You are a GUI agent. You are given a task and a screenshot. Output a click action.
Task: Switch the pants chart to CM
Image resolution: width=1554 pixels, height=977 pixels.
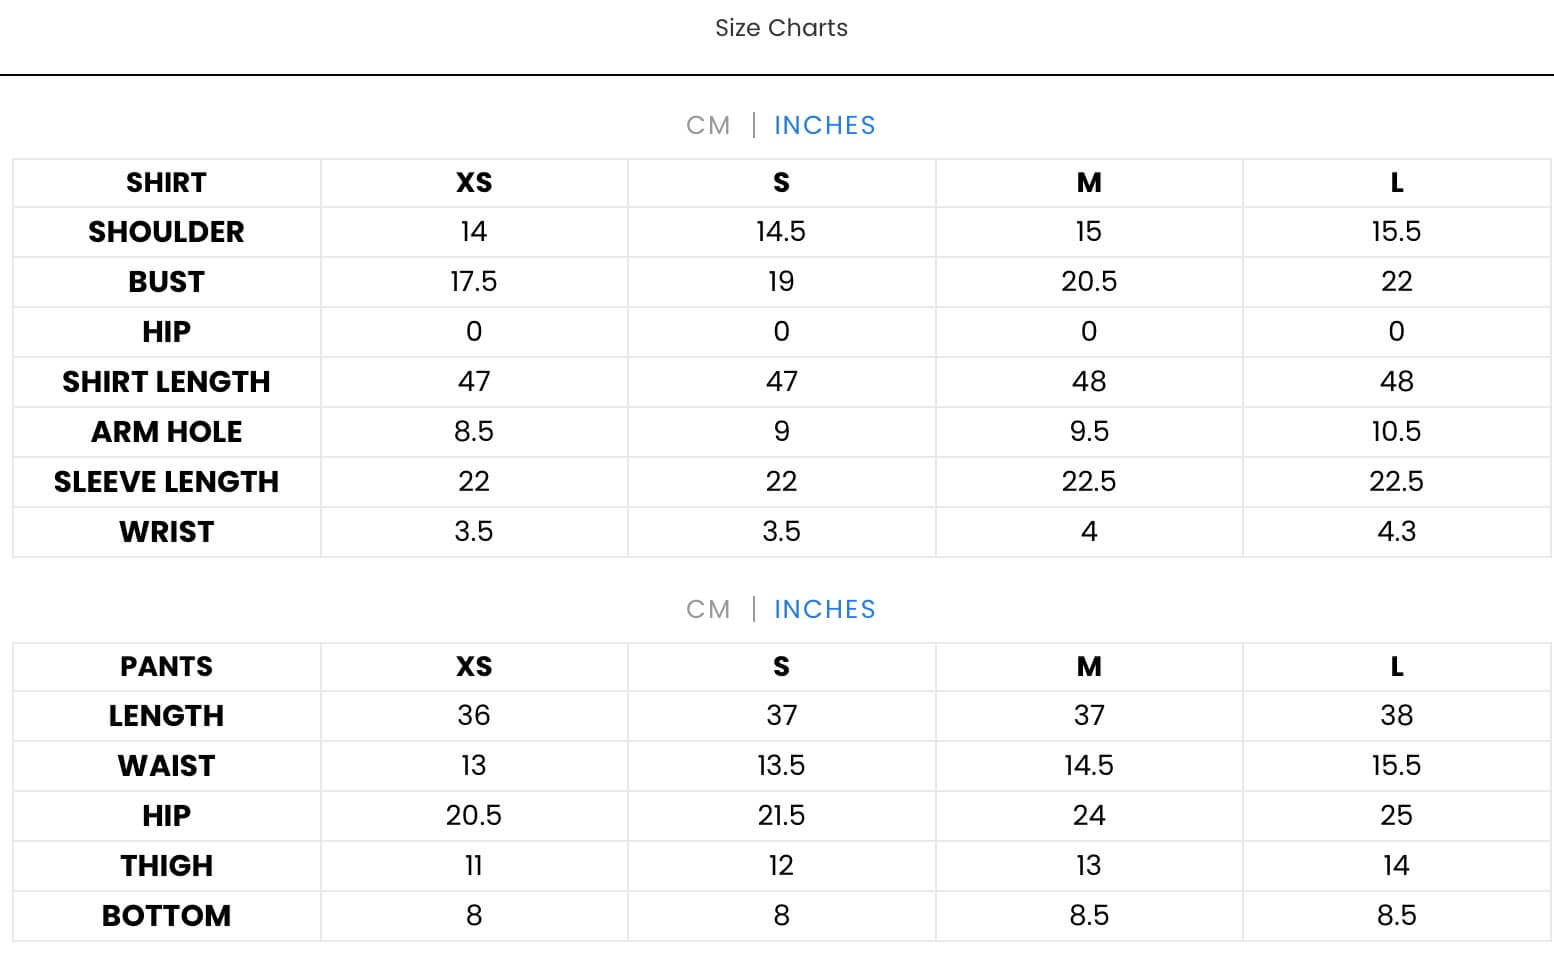[x=708, y=610]
